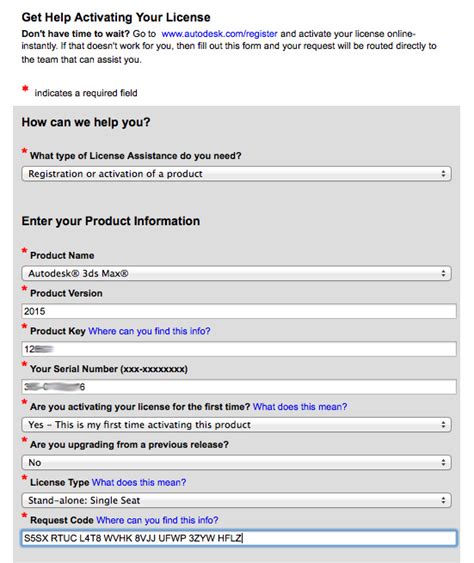This screenshot has height=563, width=474.
Task: Click arrows on the License Type dropdown
Action: point(443,500)
